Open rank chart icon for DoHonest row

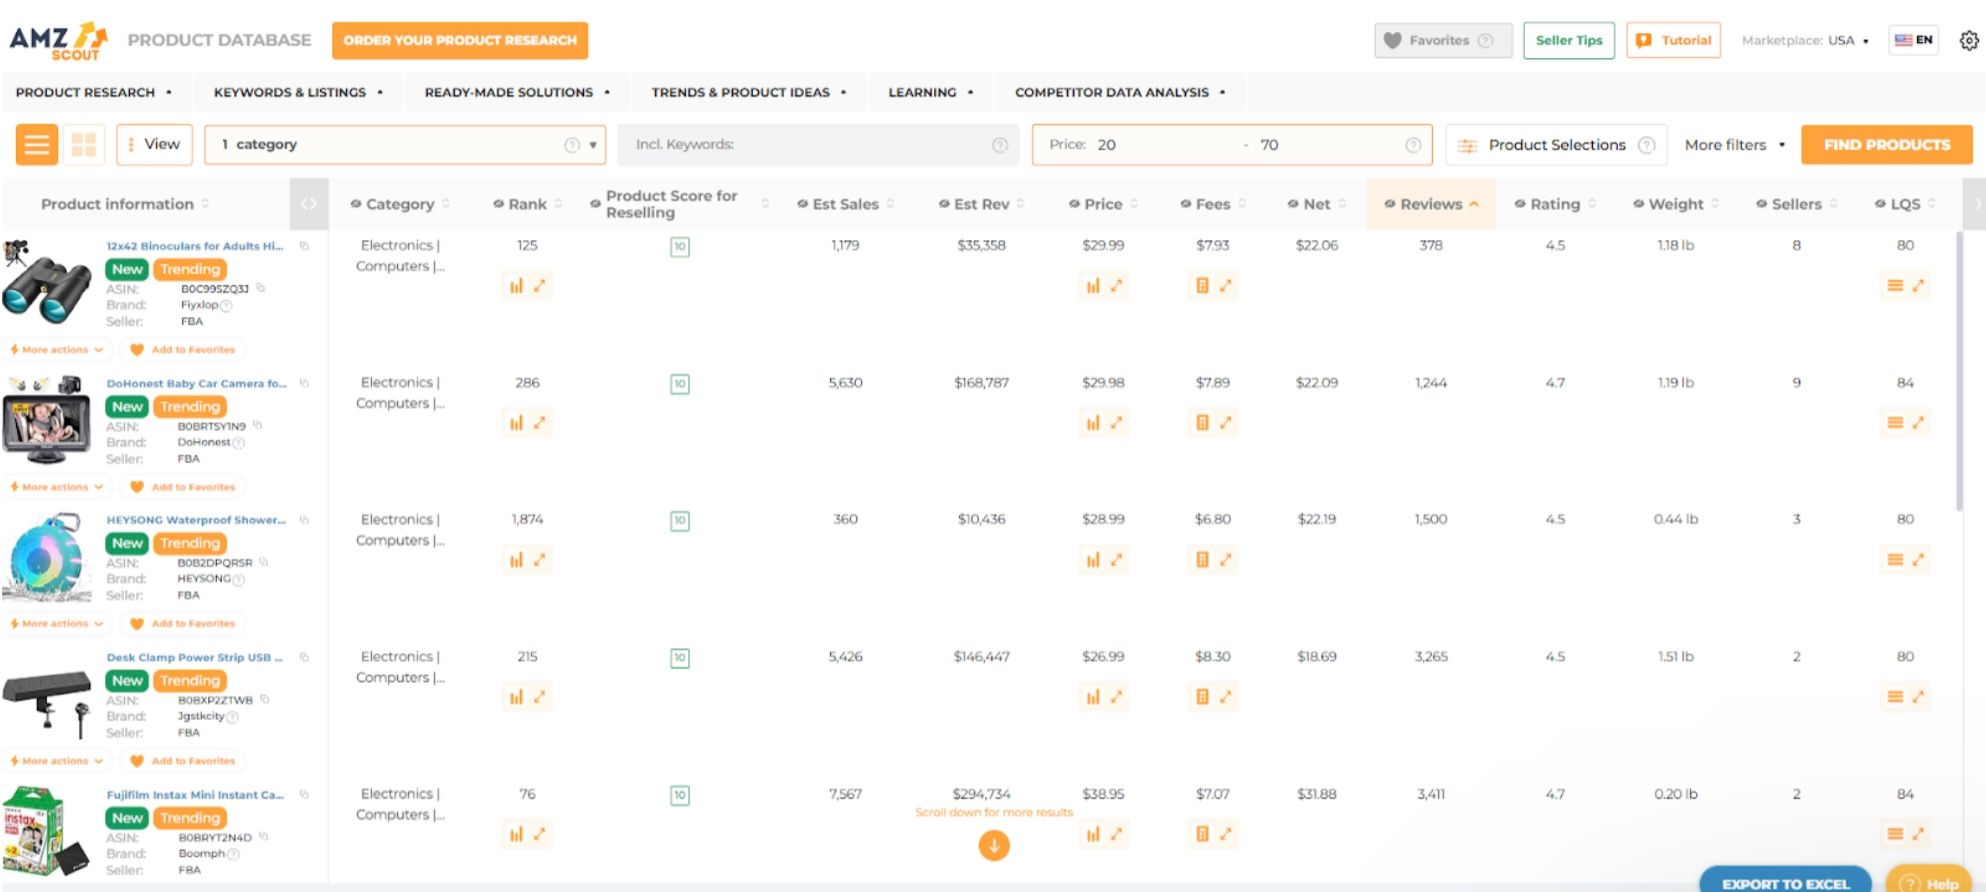[x=516, y=423]
